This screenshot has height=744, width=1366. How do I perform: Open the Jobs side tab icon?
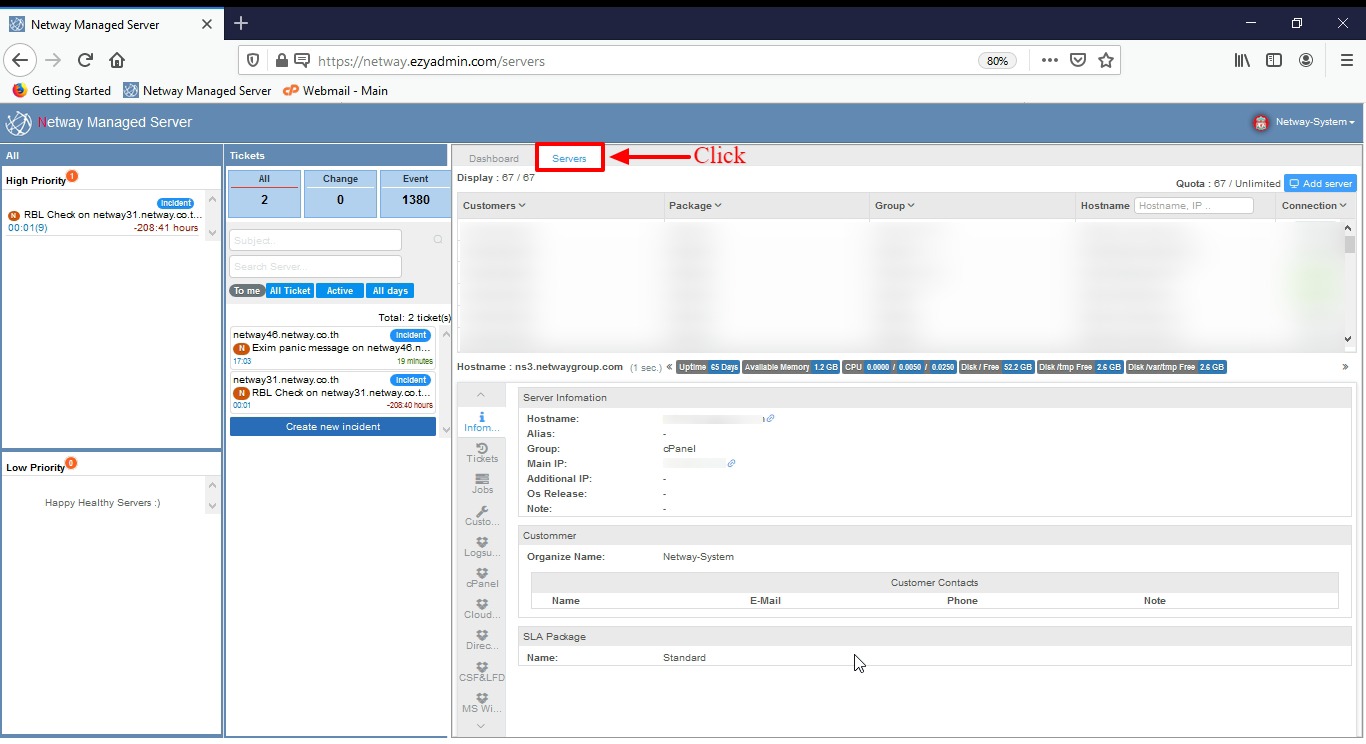click(482, 482)
